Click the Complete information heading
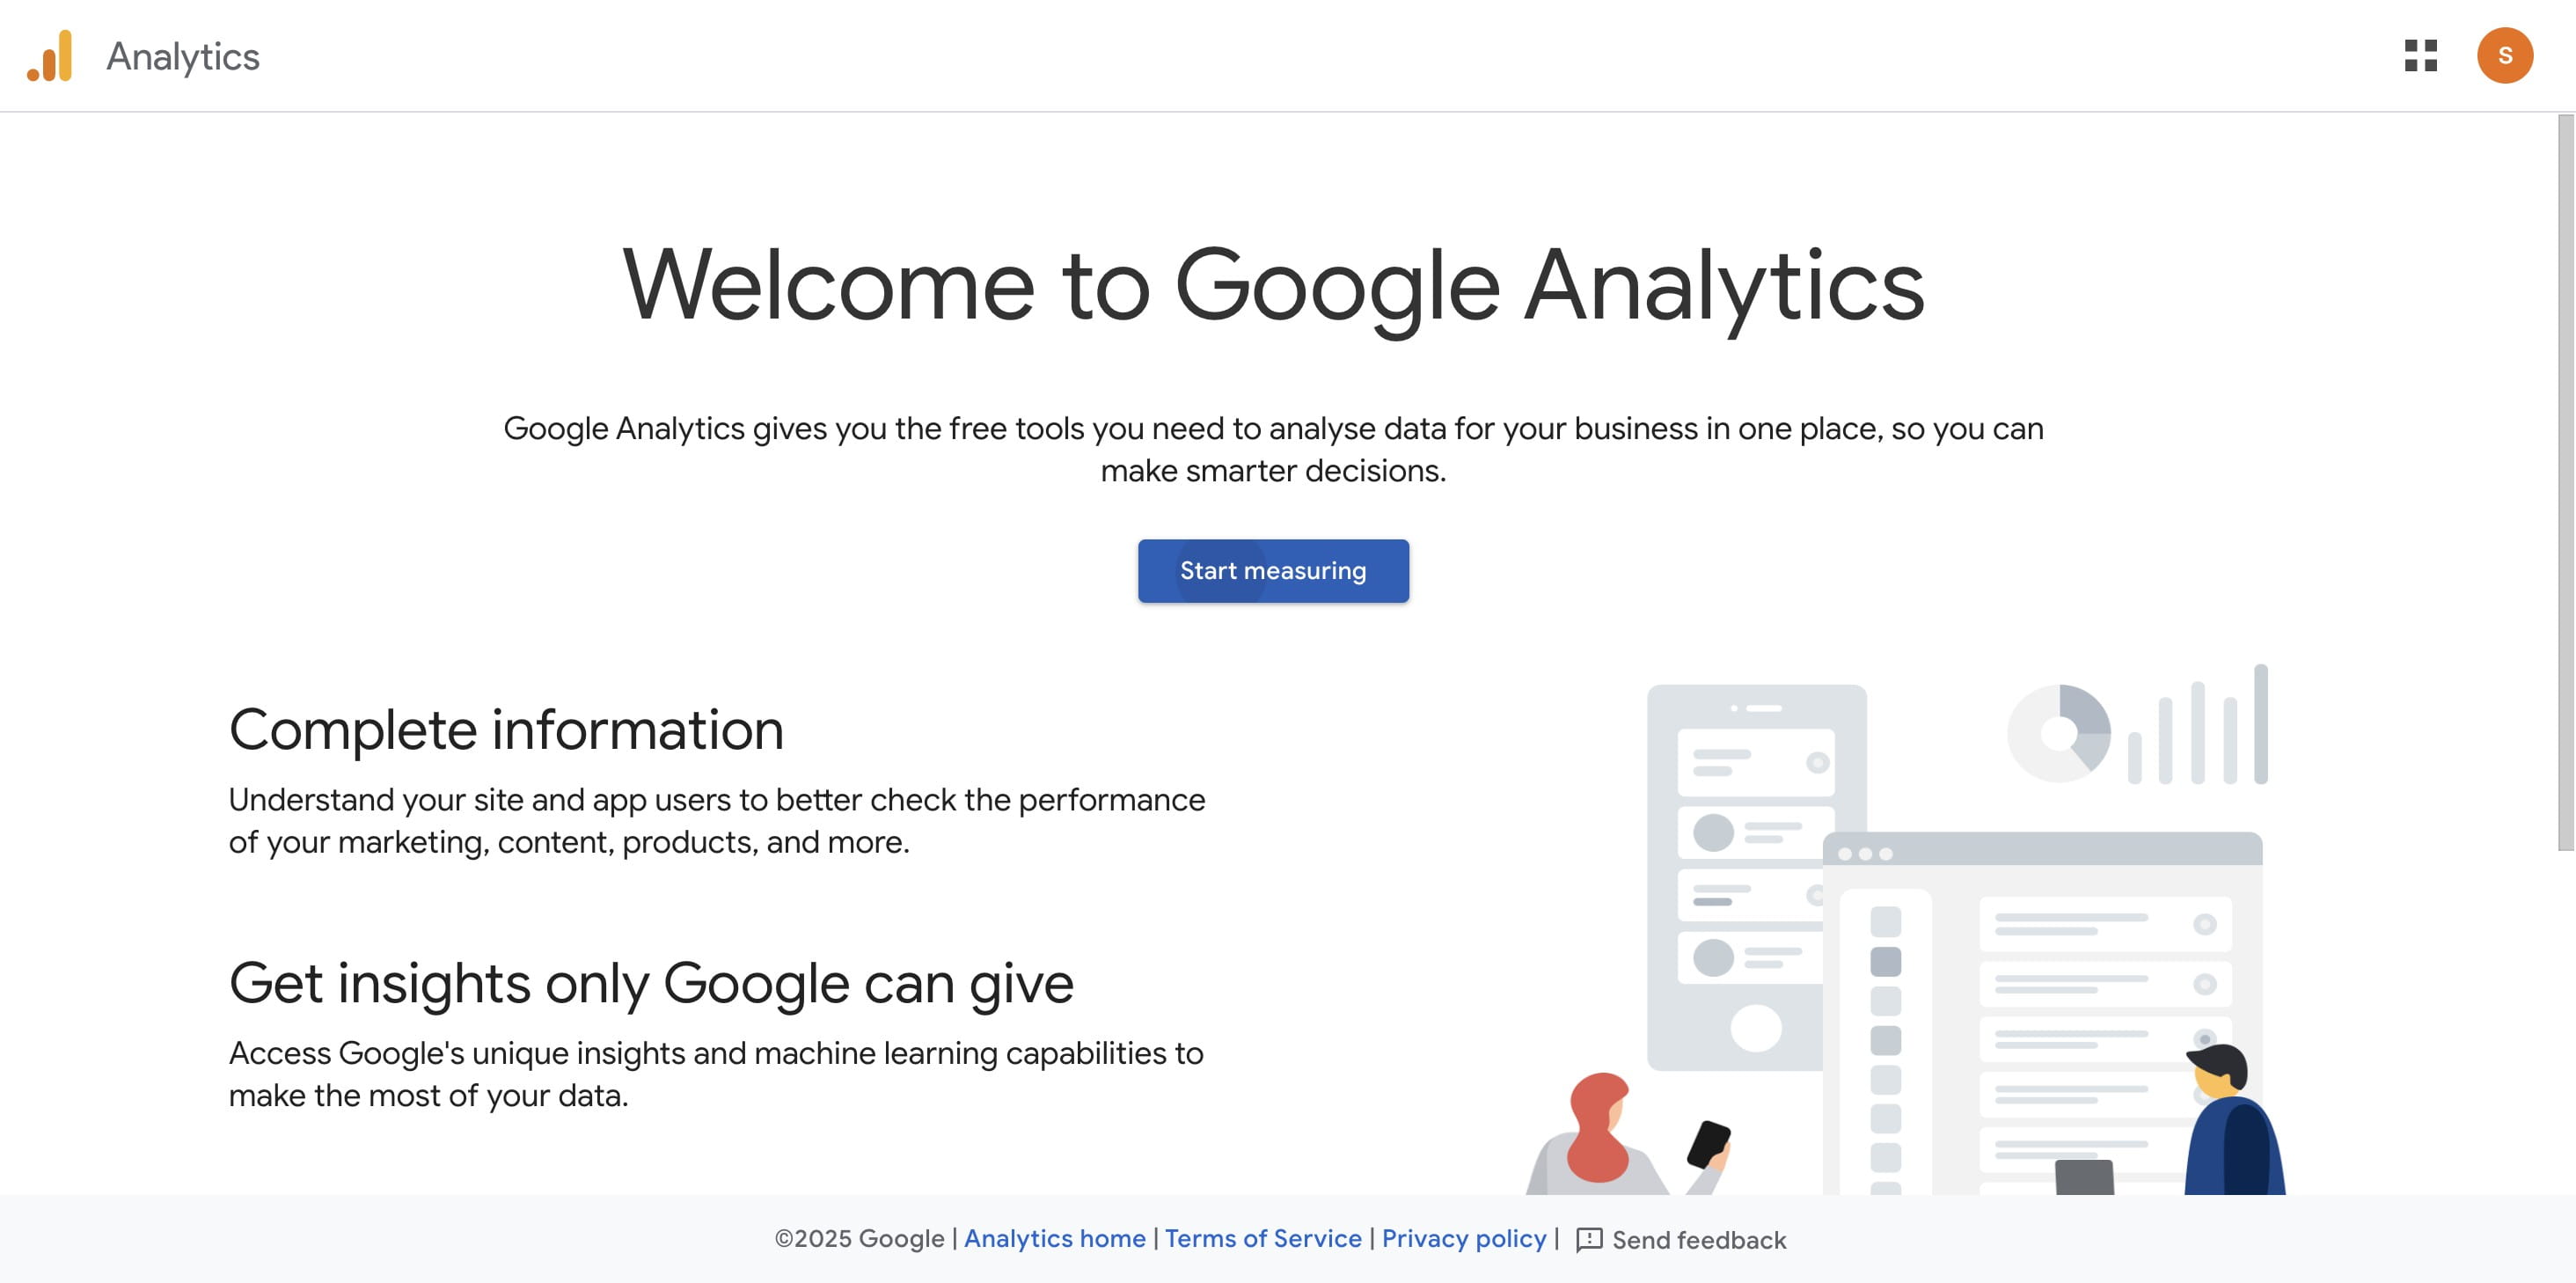 [506, 729]
